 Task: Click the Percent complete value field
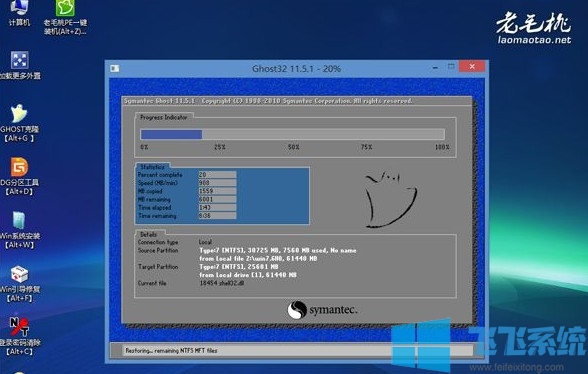click(x=217, y=174)
